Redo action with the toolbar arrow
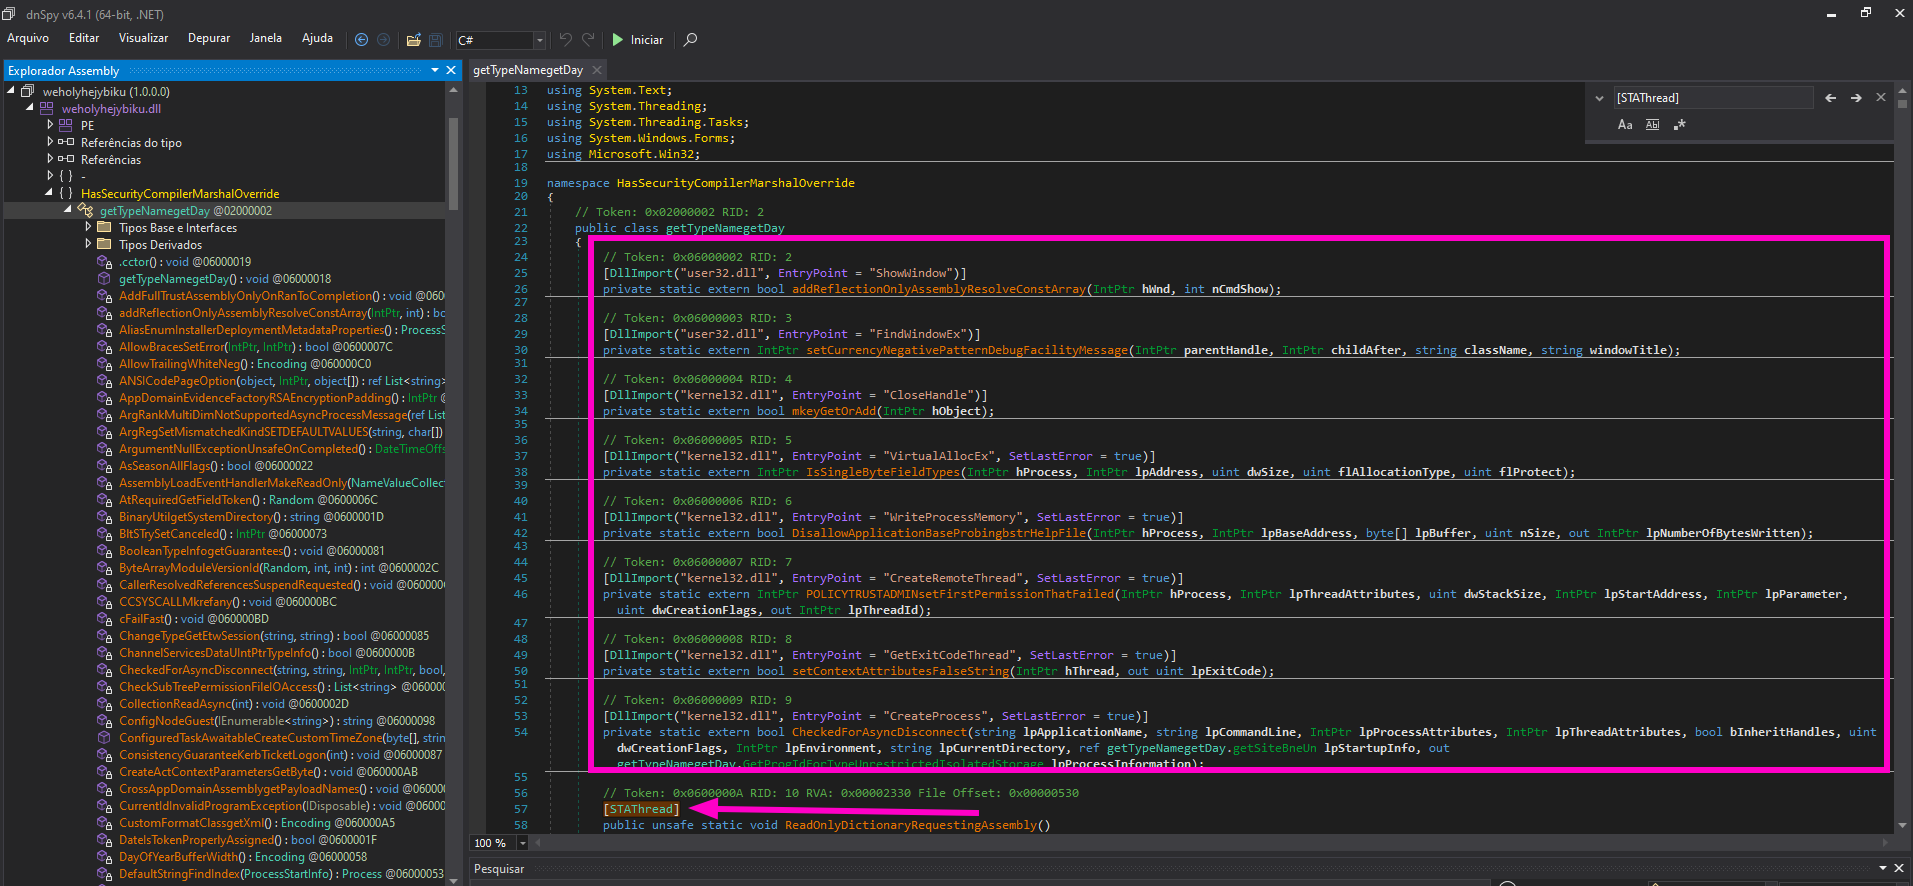 (x=588, y=40)
